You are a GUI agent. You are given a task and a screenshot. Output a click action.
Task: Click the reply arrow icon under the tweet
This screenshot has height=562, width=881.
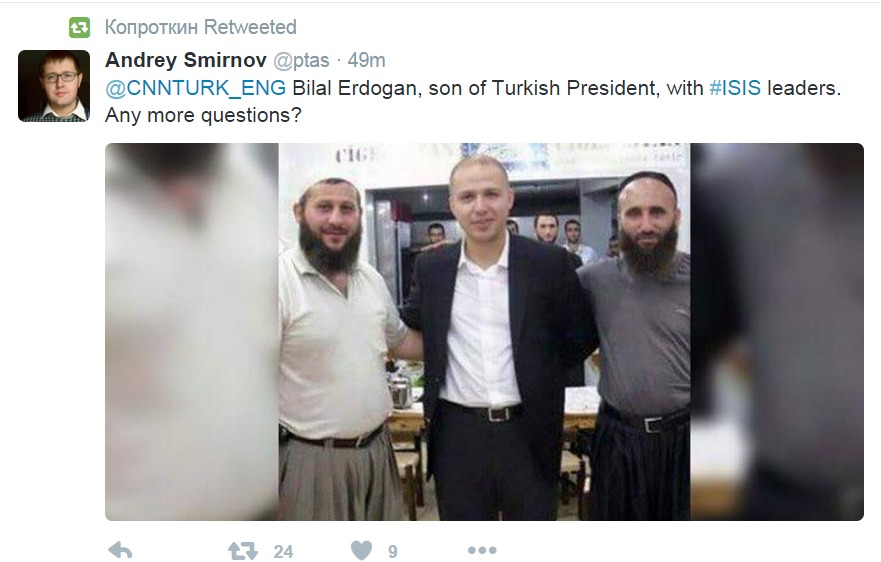click(120, 550)
